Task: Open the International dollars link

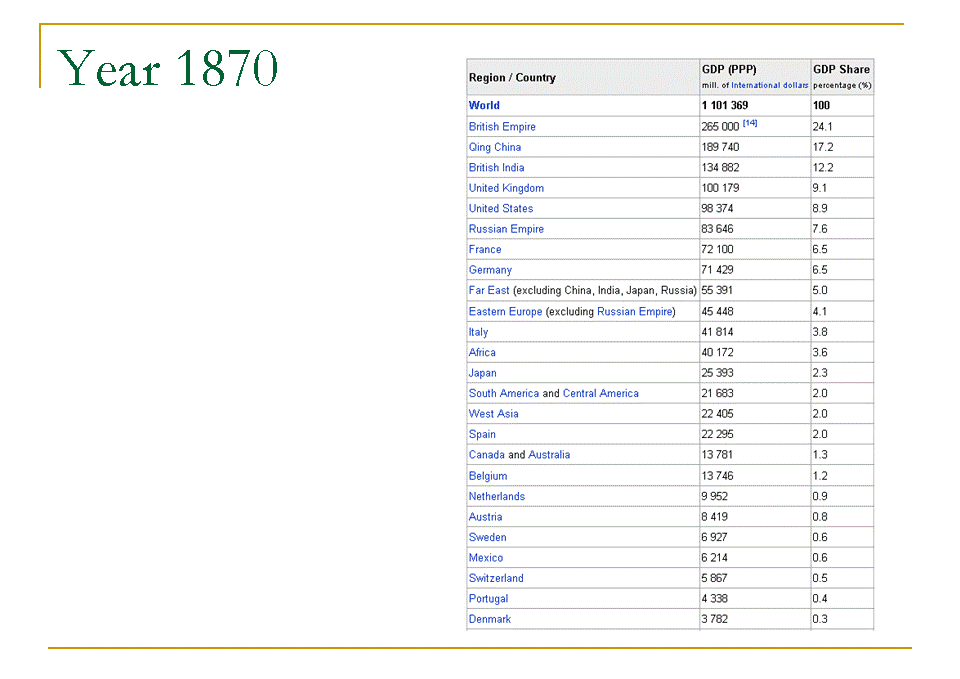Action: click(x=769, y=86)
